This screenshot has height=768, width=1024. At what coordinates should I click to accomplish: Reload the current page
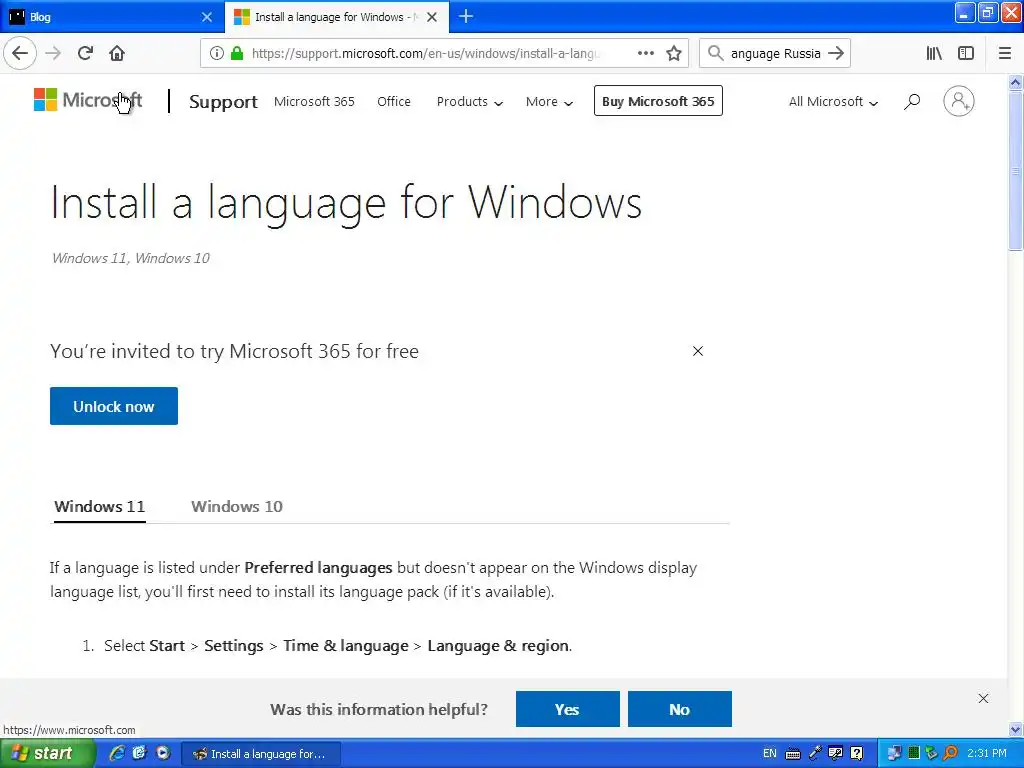[x=85, y=53]
